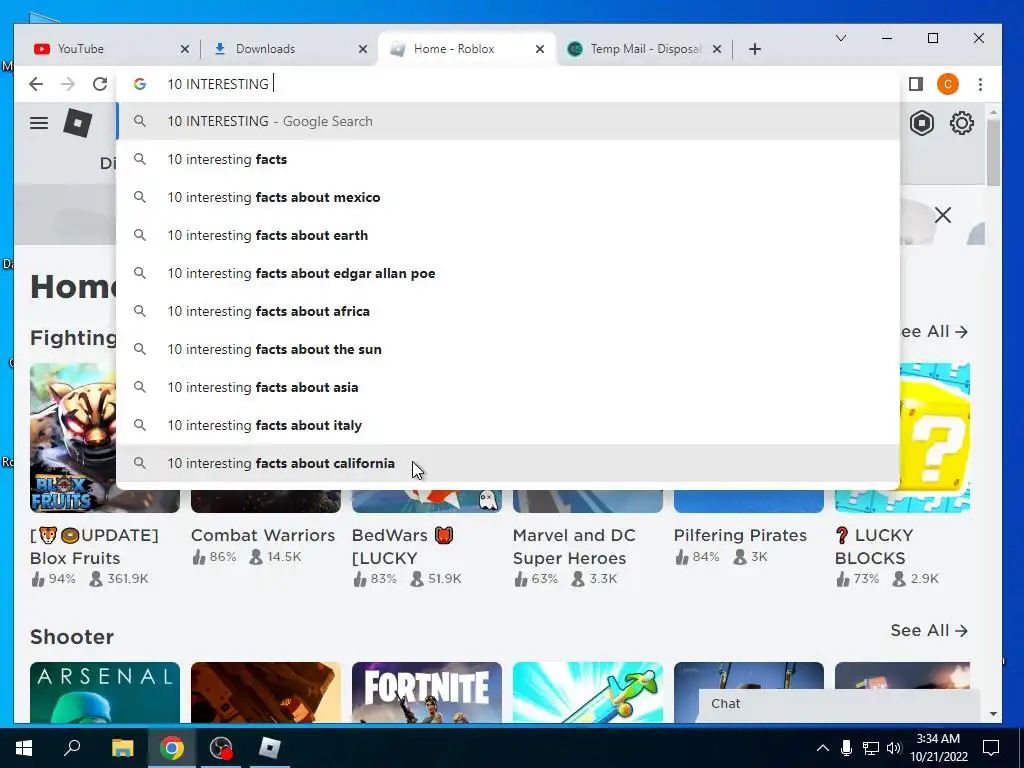The height and width of the screenshot is (768, 1024).
Task: Open the Chat panel
Action: pos(839,704)
